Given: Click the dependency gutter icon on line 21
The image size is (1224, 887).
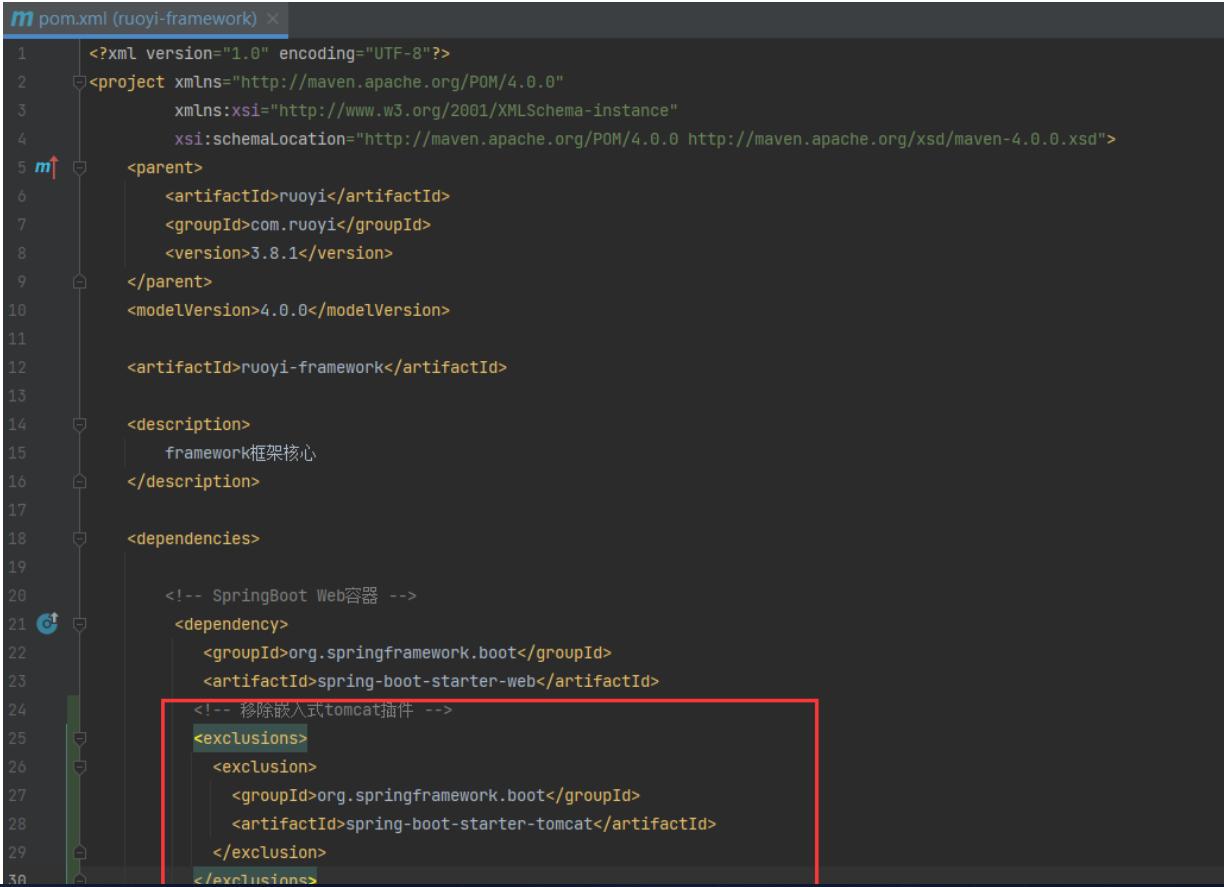Looking at the screenshot, I should [46, 624].
